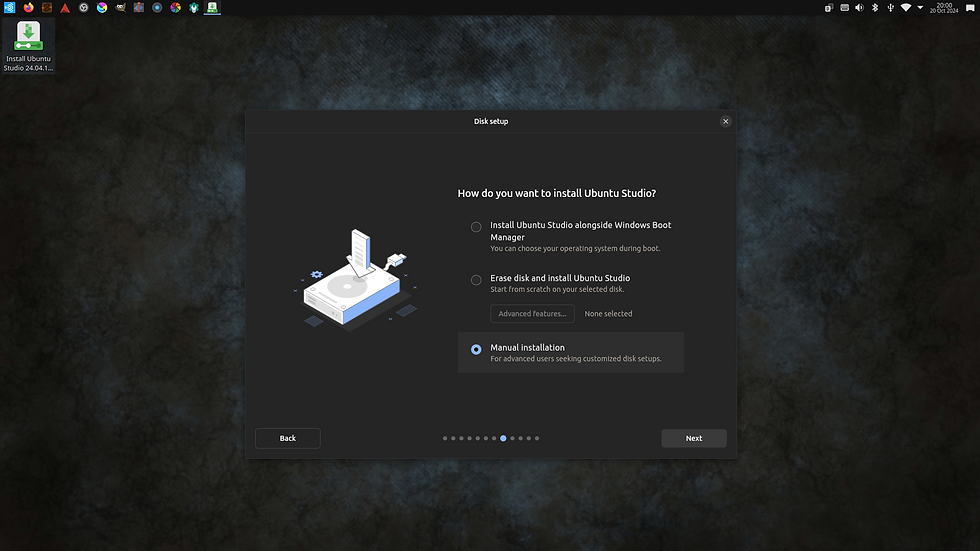Select the Manual installation radio button

(476, 349)
